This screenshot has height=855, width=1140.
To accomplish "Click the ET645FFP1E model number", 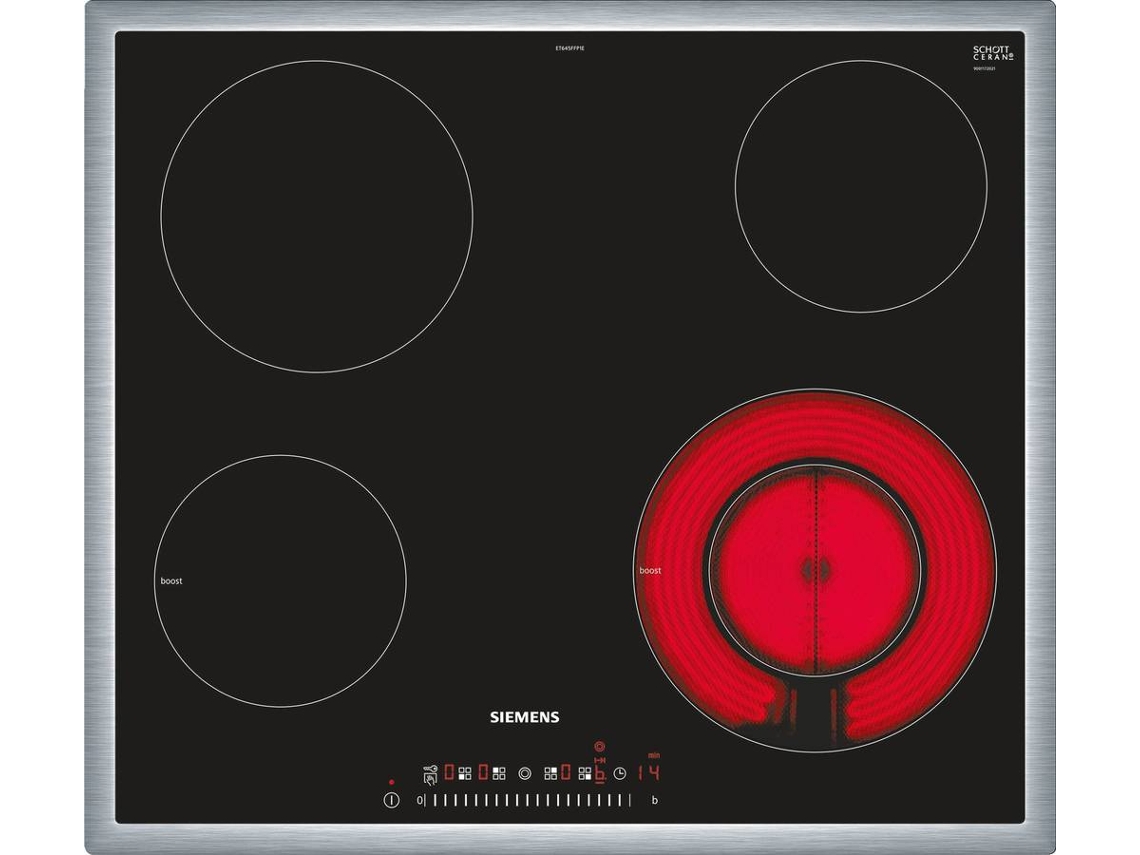I will click(x=570, y=48).
